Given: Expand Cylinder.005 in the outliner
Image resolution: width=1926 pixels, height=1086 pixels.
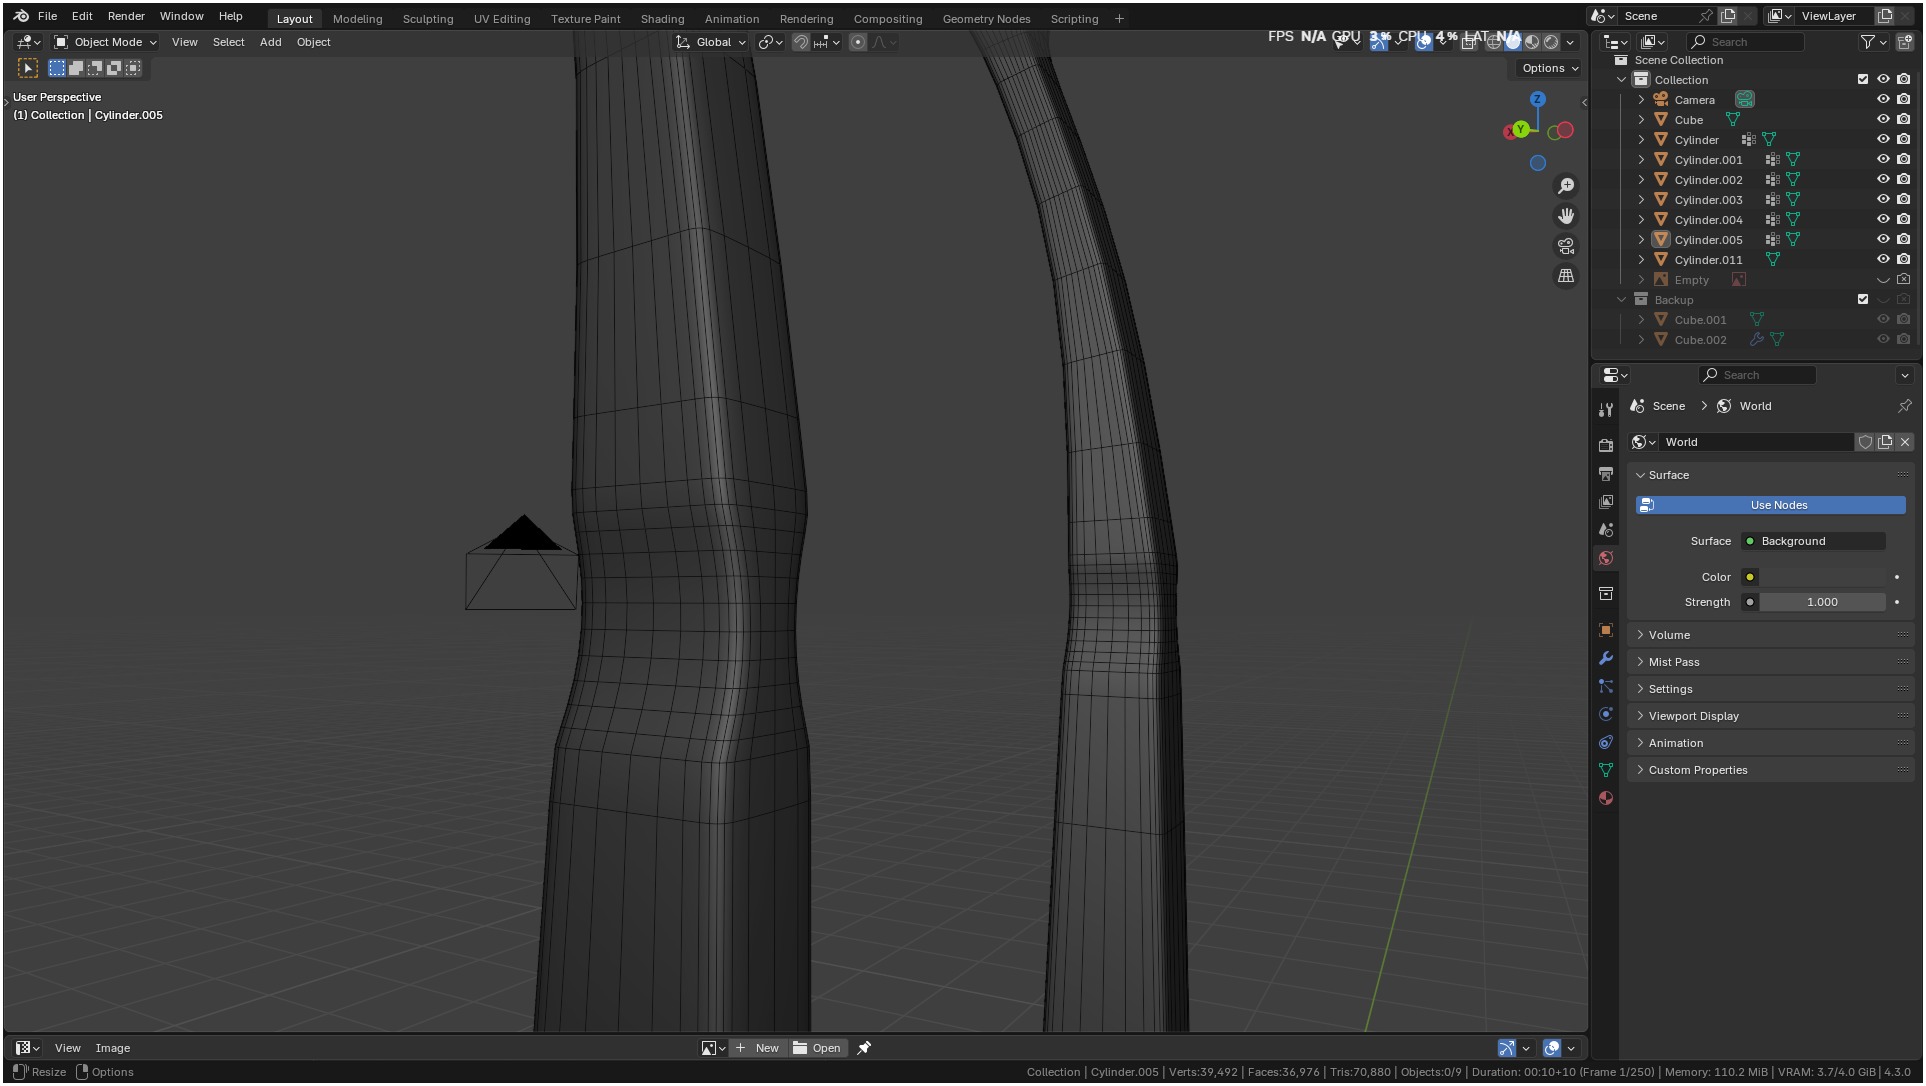Looking at the screenshot, I should click(1641, 240).
